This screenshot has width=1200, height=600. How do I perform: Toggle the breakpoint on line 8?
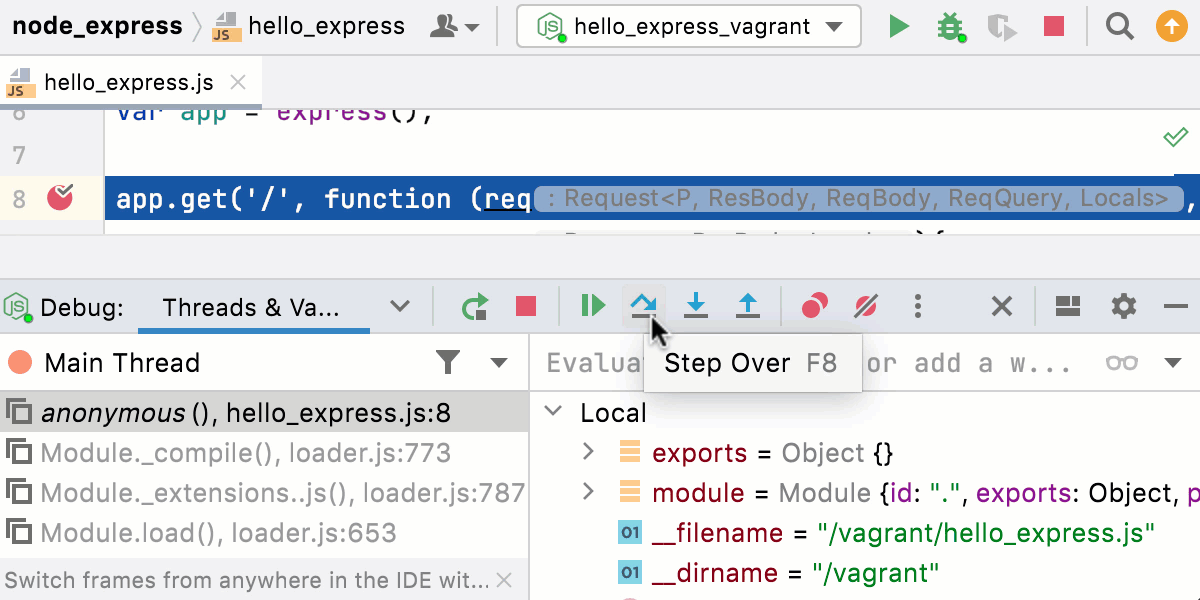62,198
